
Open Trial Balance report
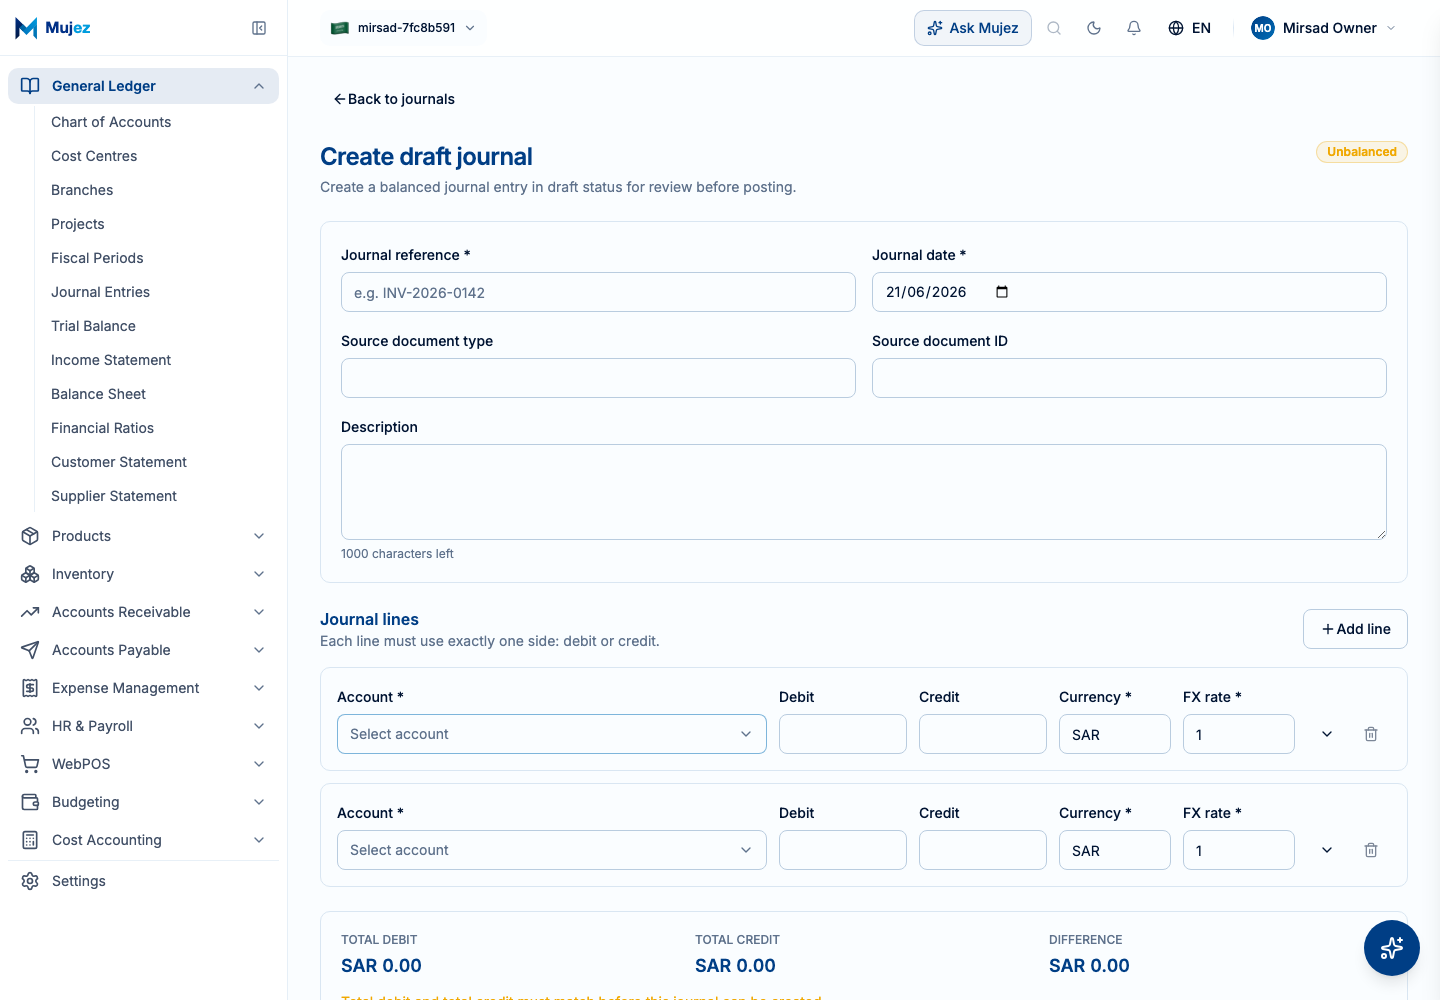pos(93,326)
